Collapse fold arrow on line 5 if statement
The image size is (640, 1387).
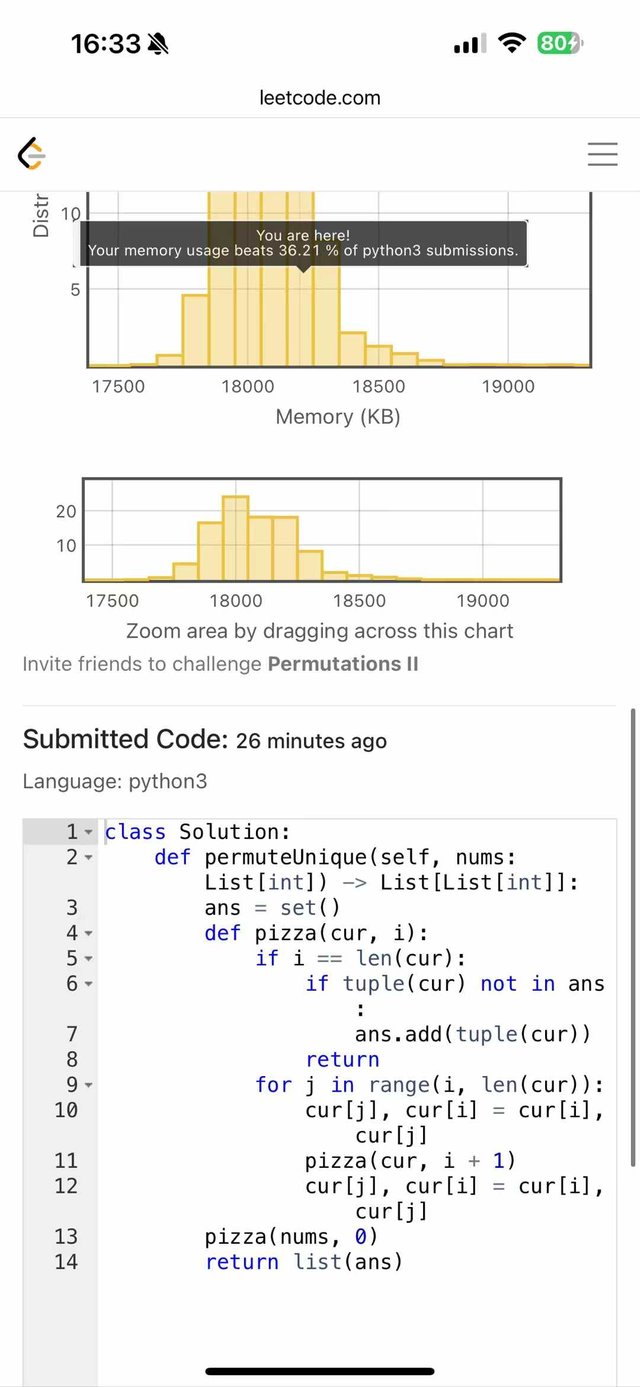[88, 959]
